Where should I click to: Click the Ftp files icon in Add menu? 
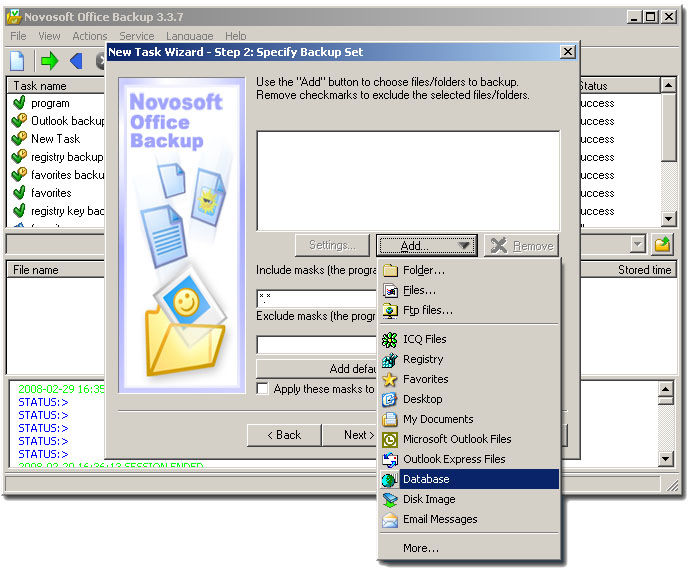390,311
